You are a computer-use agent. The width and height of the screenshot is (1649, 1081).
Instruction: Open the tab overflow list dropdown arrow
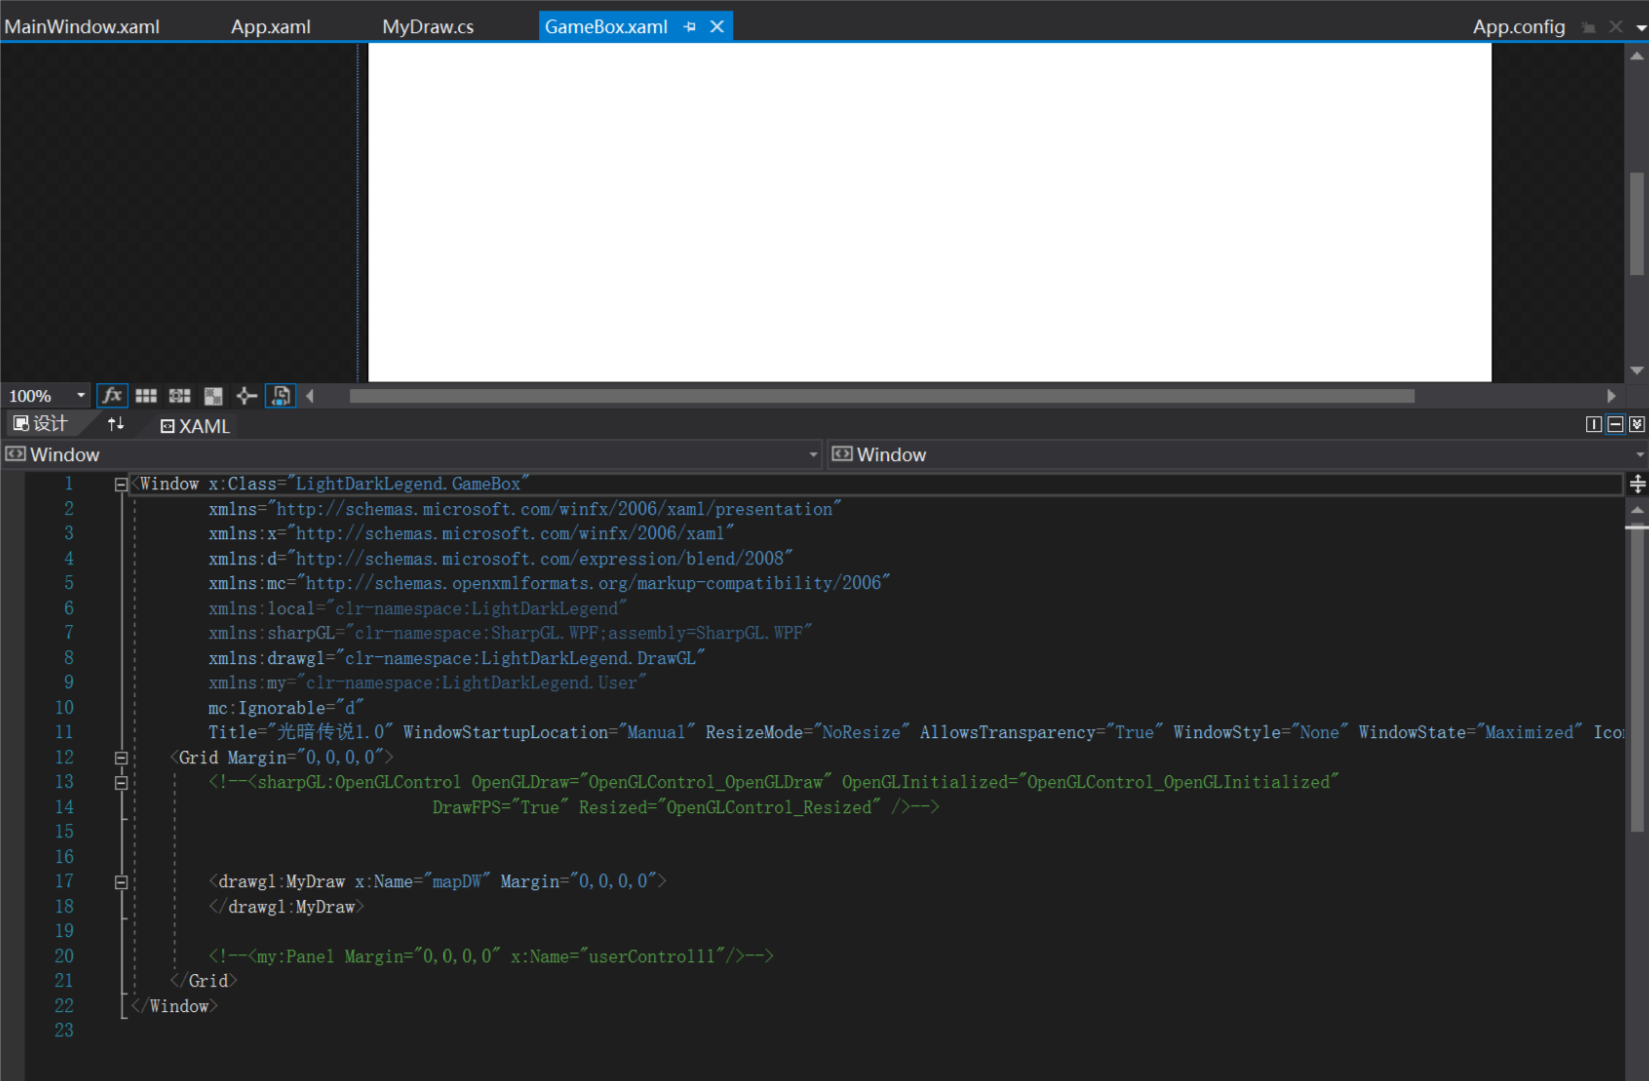[x=1640, y=28]
